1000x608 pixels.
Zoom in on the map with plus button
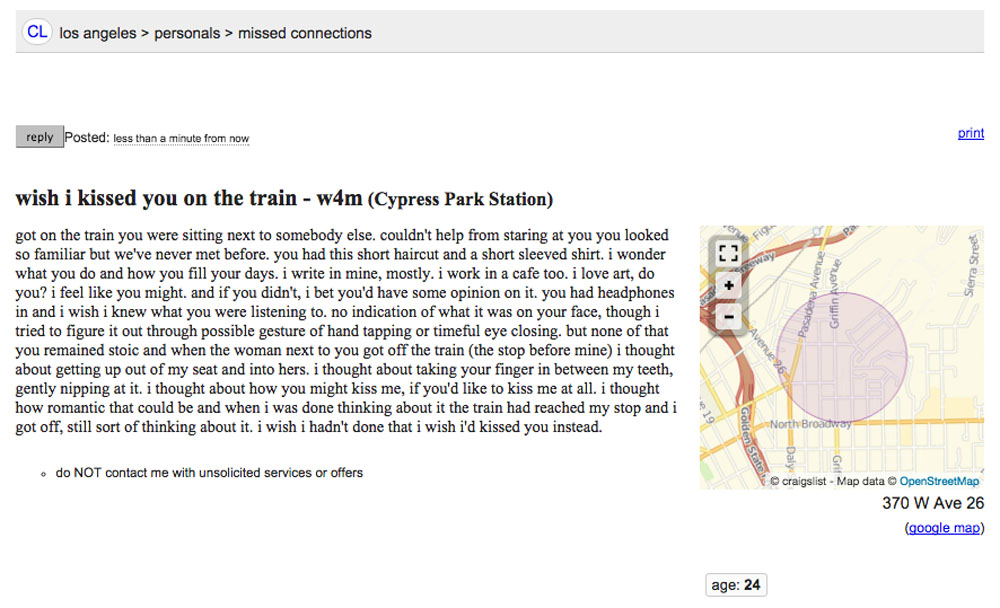coord(728,285)
